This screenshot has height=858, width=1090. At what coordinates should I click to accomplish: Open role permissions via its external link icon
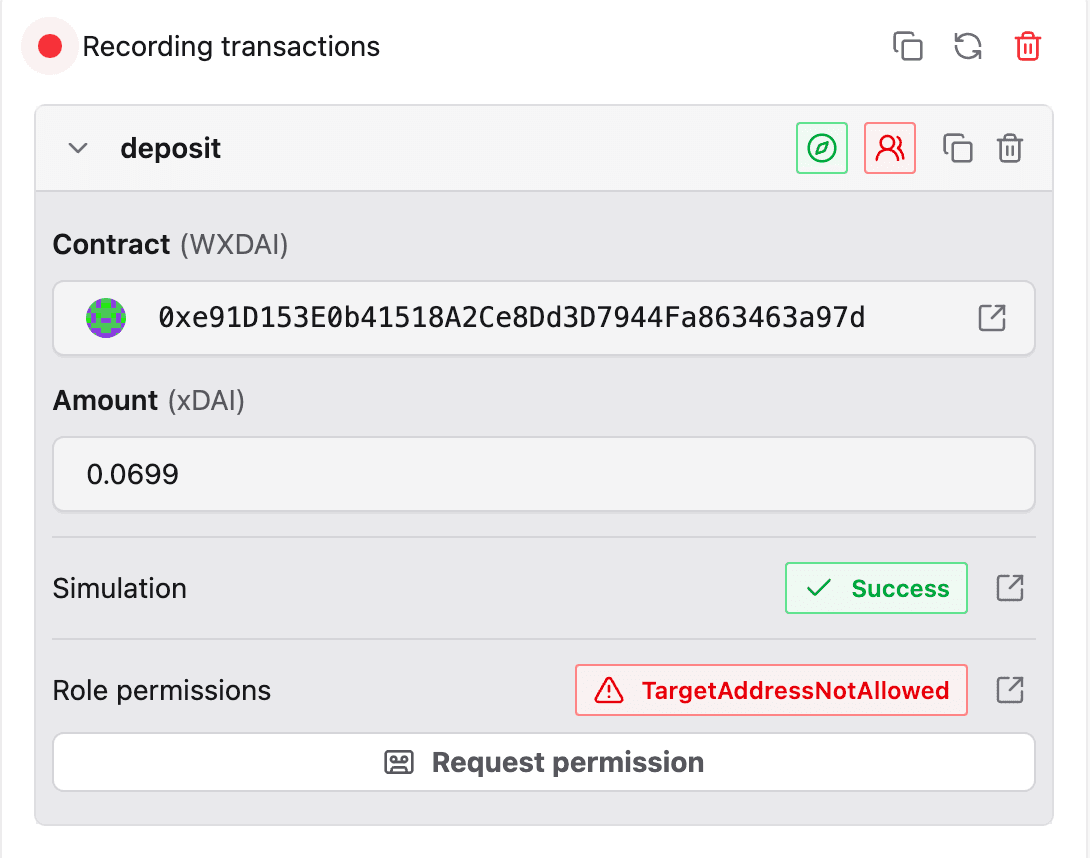tap(1009, 690)
